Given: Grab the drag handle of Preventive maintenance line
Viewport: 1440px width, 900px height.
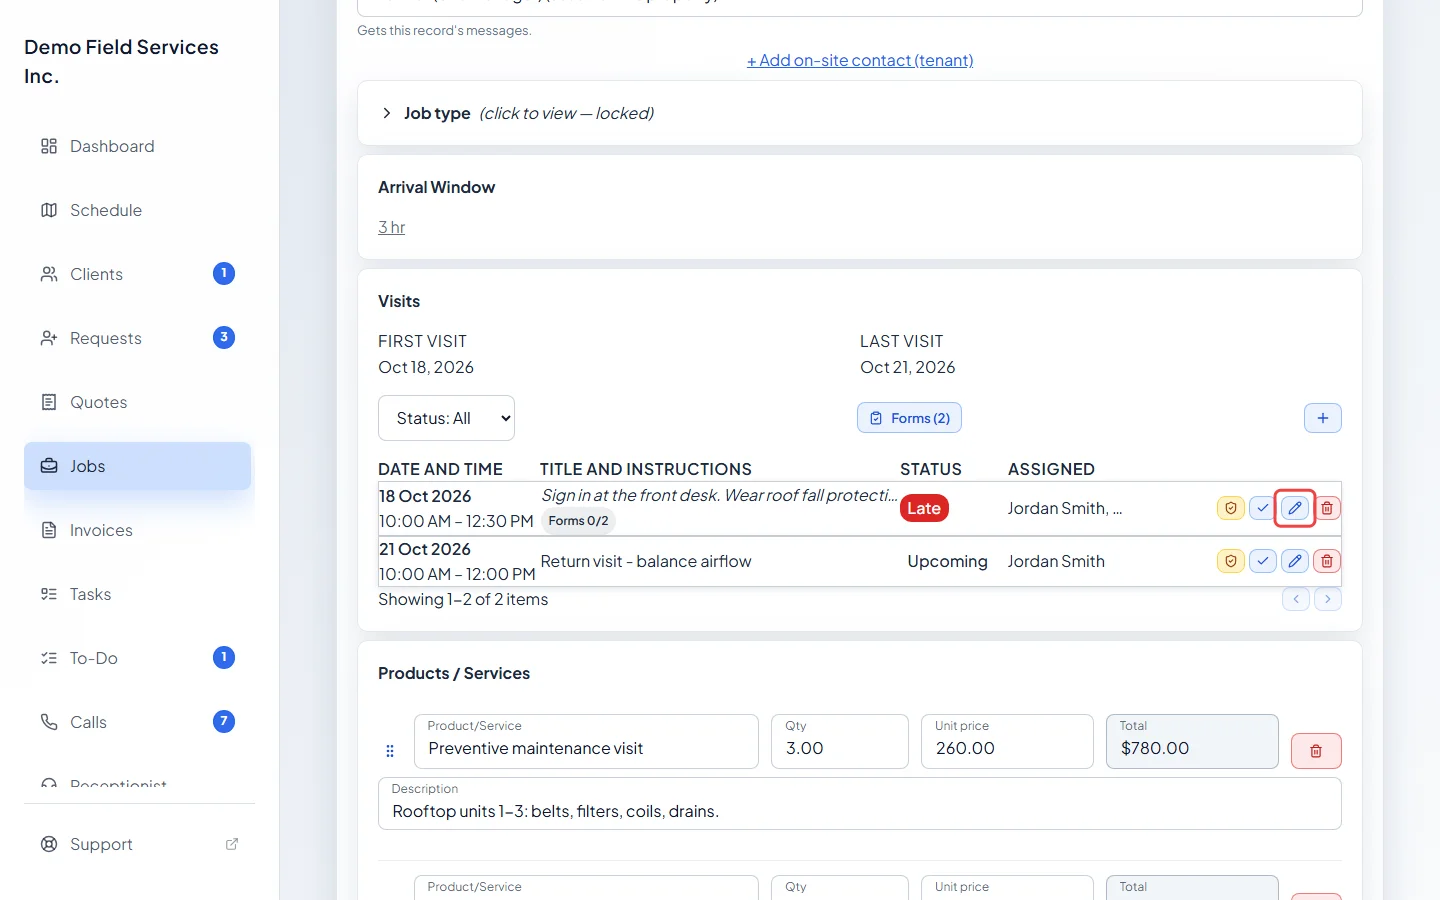Looking at the screenshot, I should 390,751.
